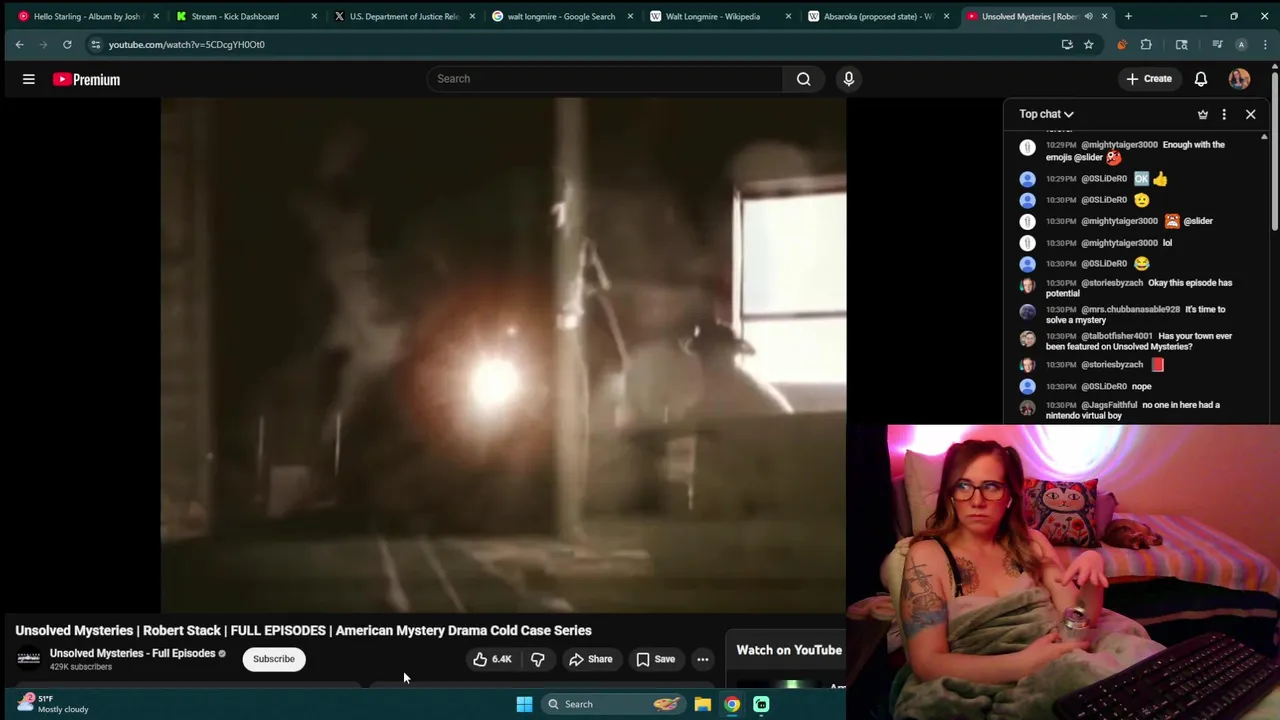Open the green app in taskbar
The image size is (1280, 720).
click(761, 704)
